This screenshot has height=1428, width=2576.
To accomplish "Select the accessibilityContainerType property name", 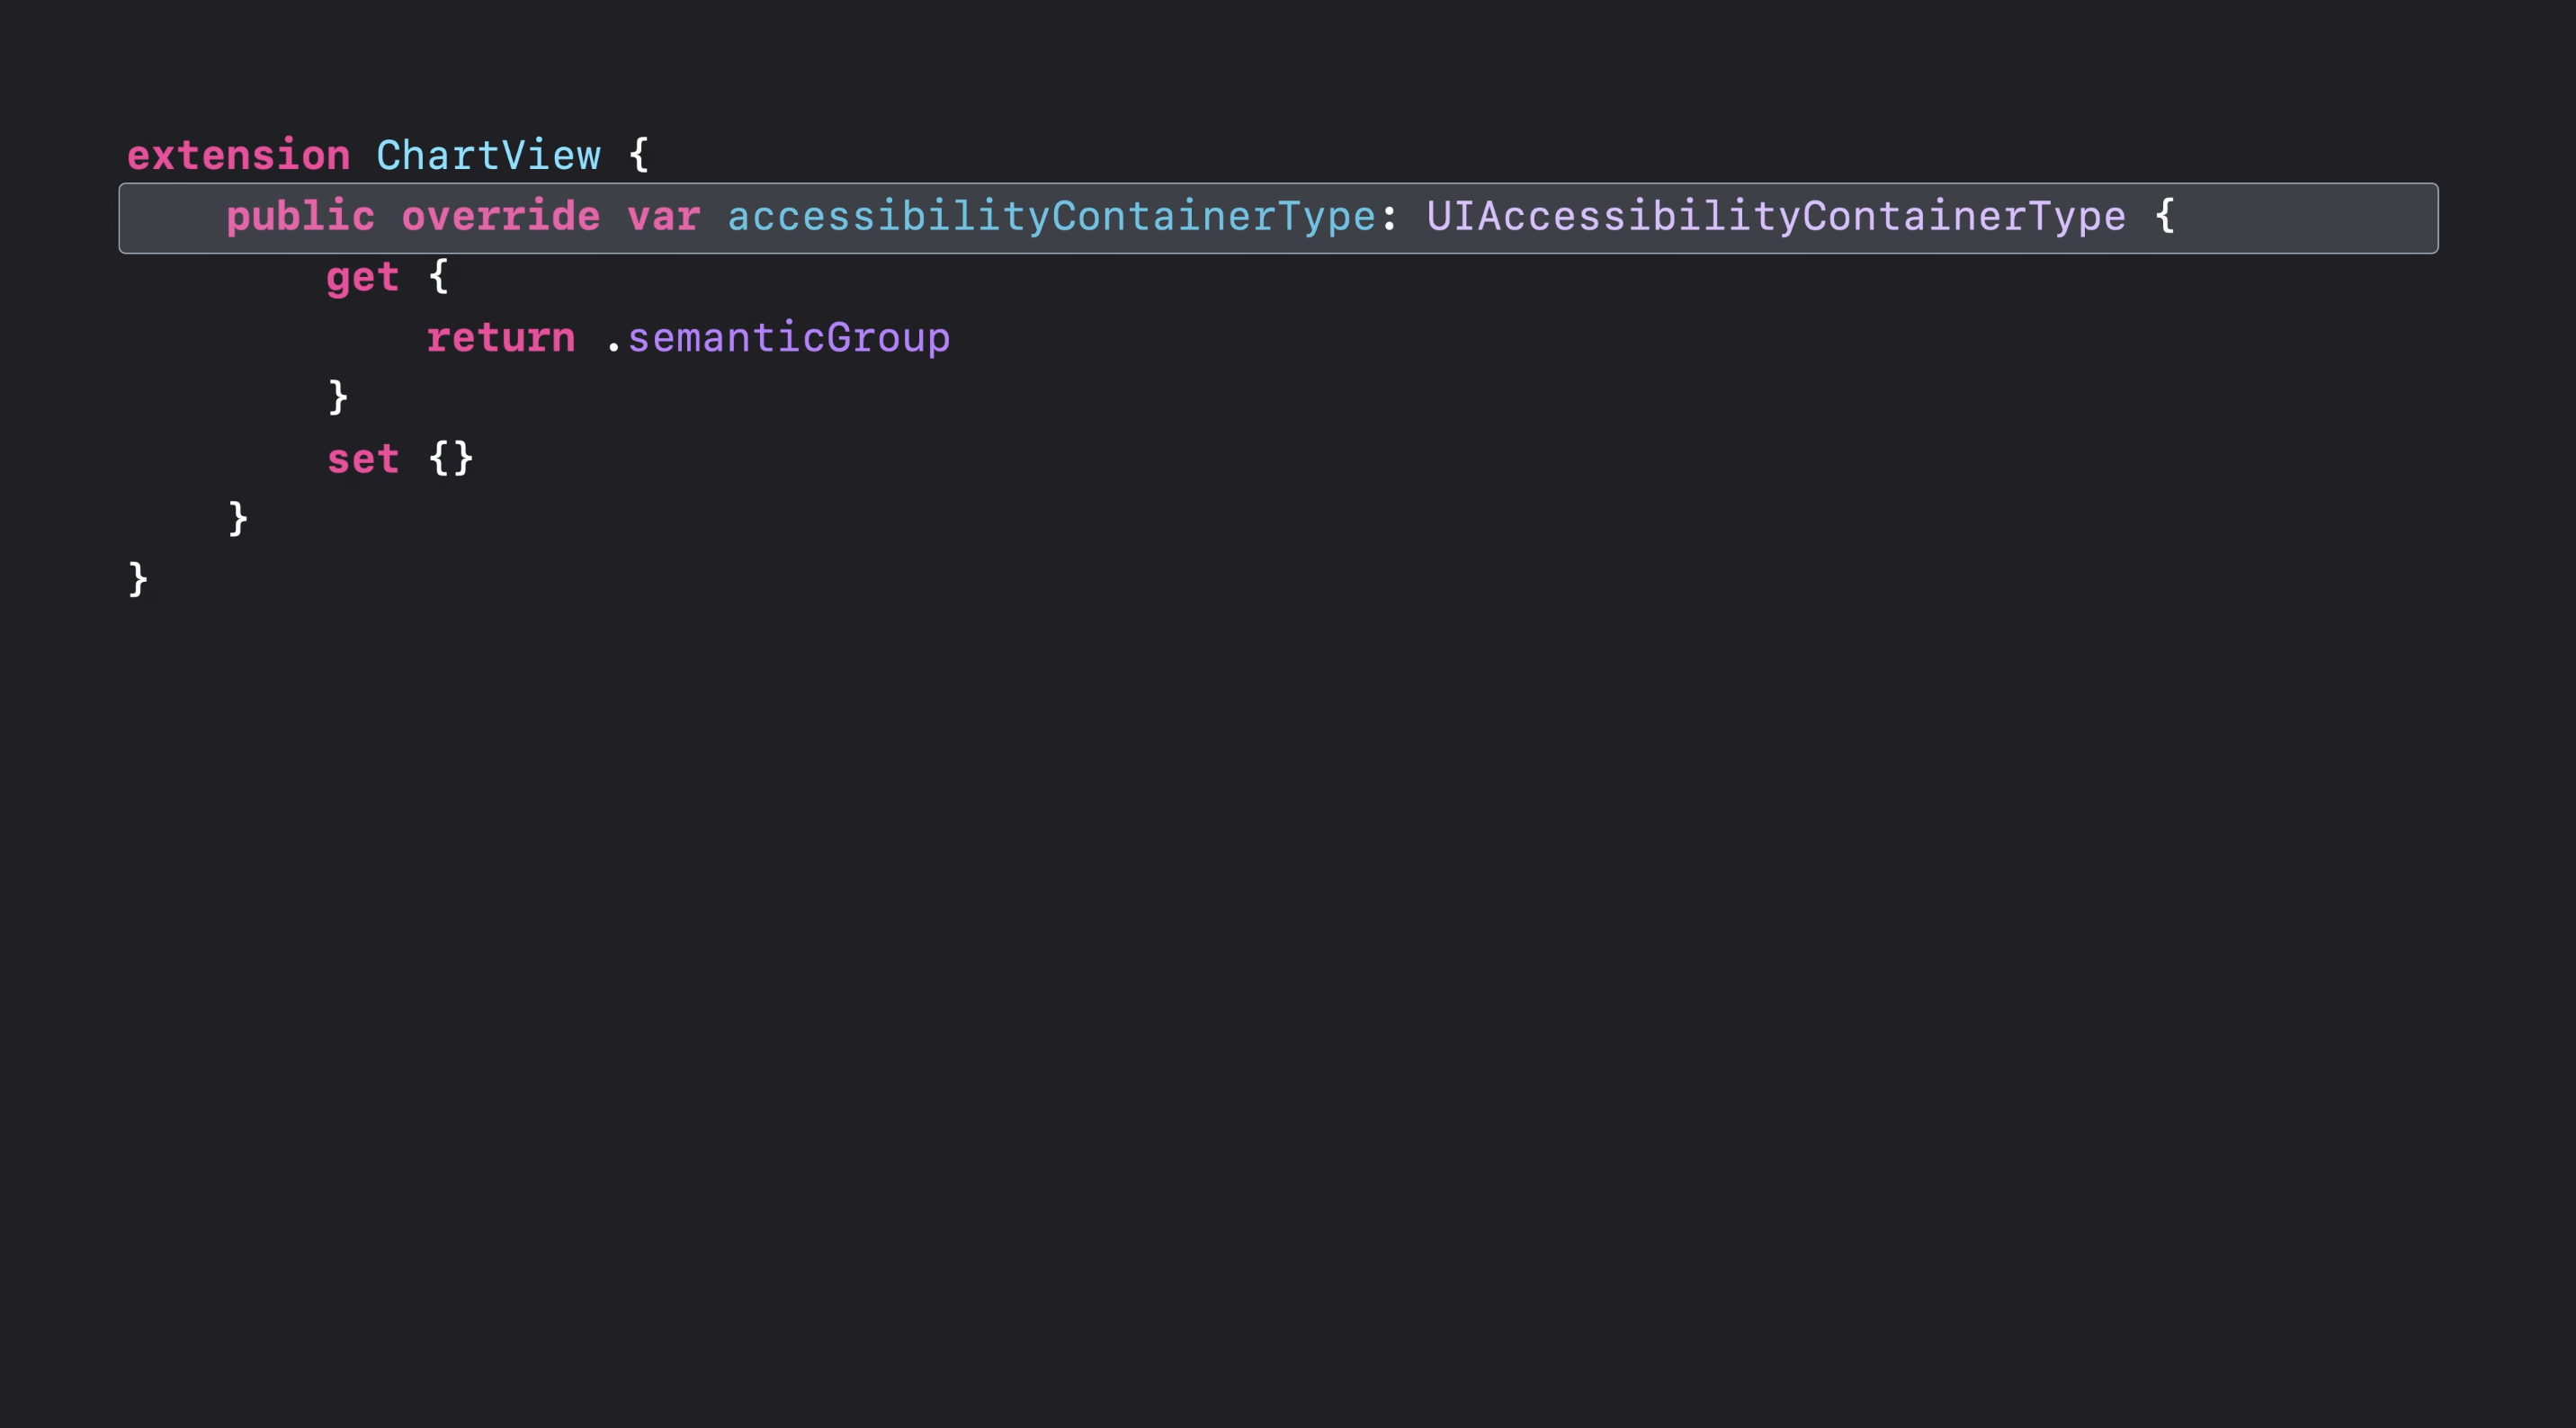I will point(1051,217).
